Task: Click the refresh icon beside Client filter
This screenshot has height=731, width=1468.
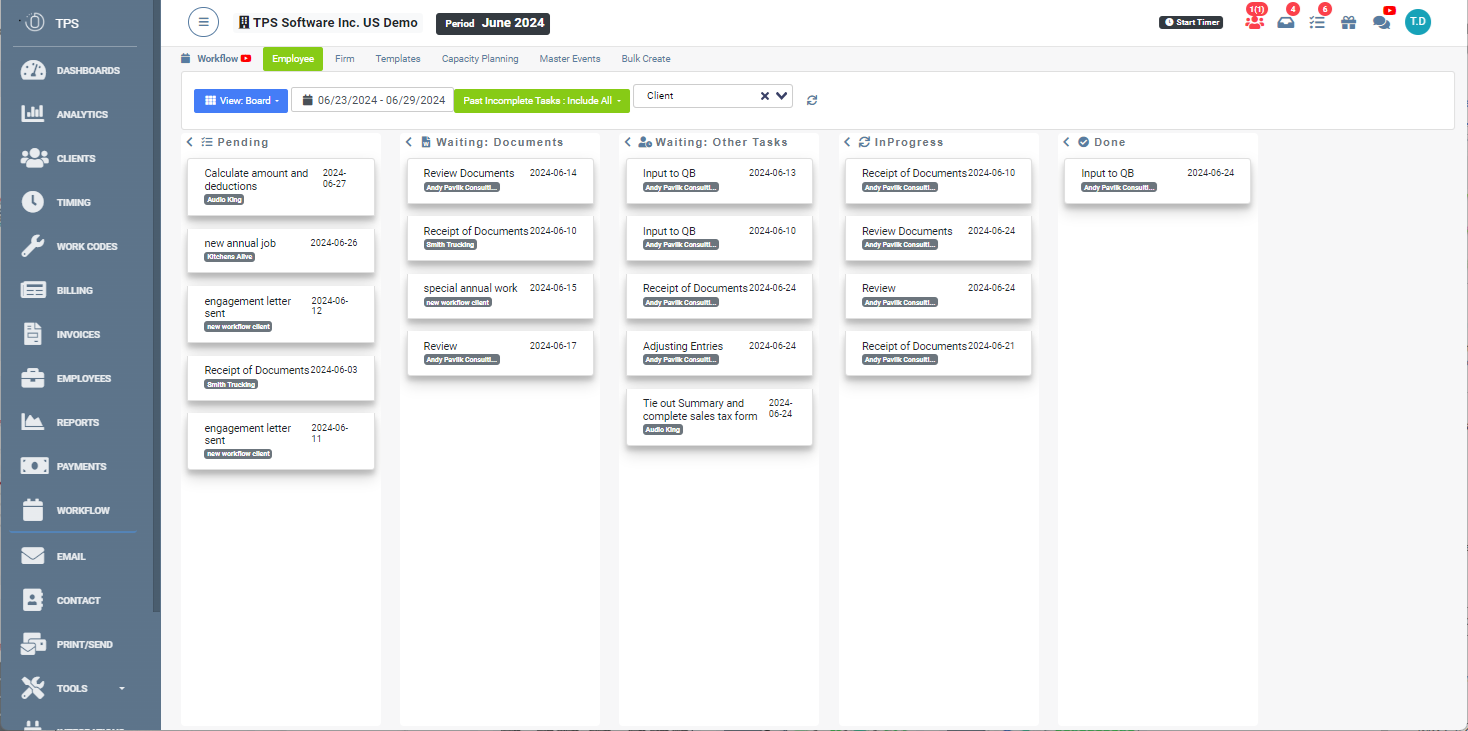Action: click(812, 100)
